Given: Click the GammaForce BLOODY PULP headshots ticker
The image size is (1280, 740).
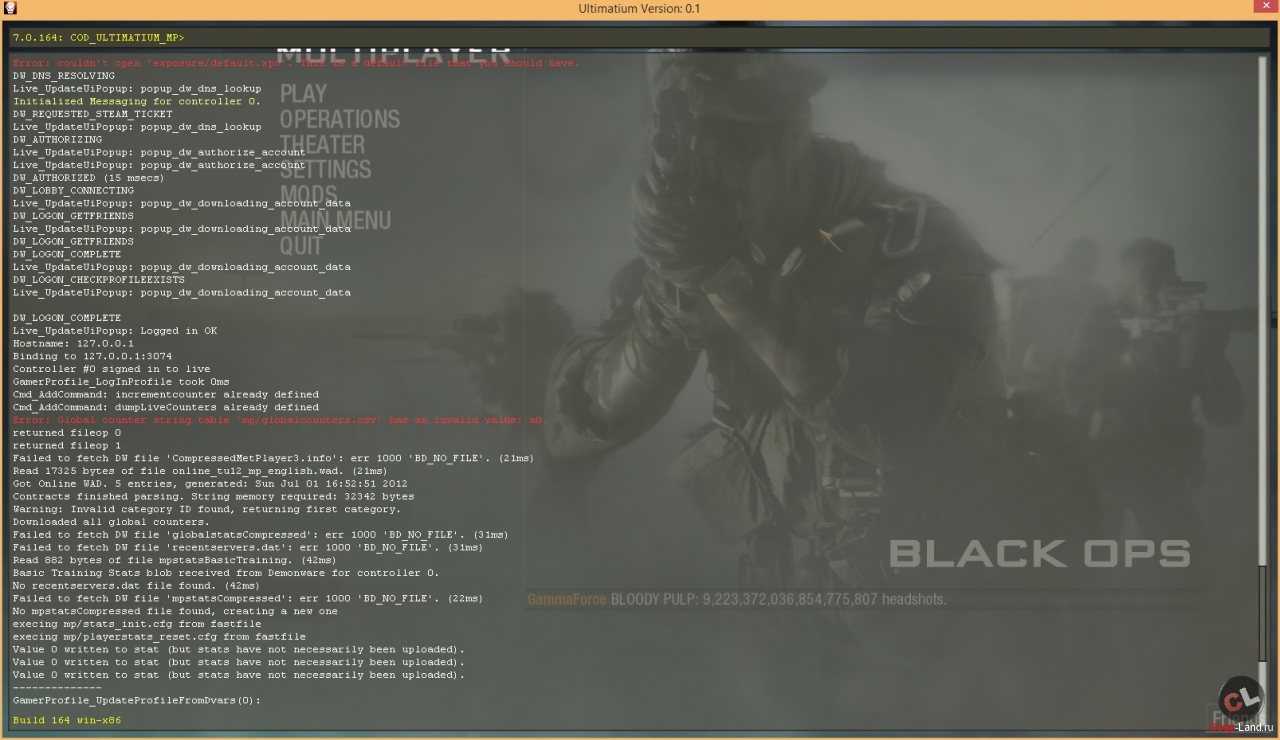Looking at the screenshot, I should coord(737,600).
